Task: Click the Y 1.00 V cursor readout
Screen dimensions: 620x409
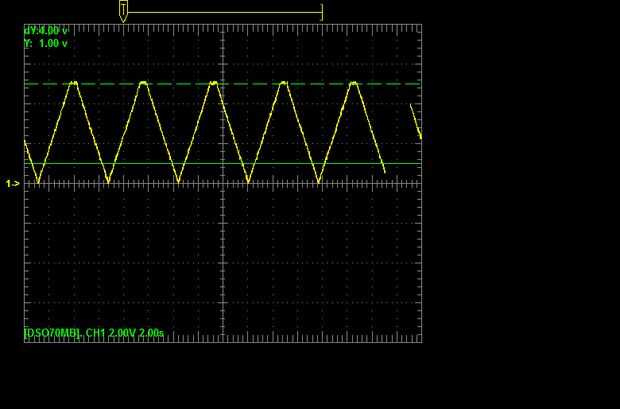Action: (46, 44)
